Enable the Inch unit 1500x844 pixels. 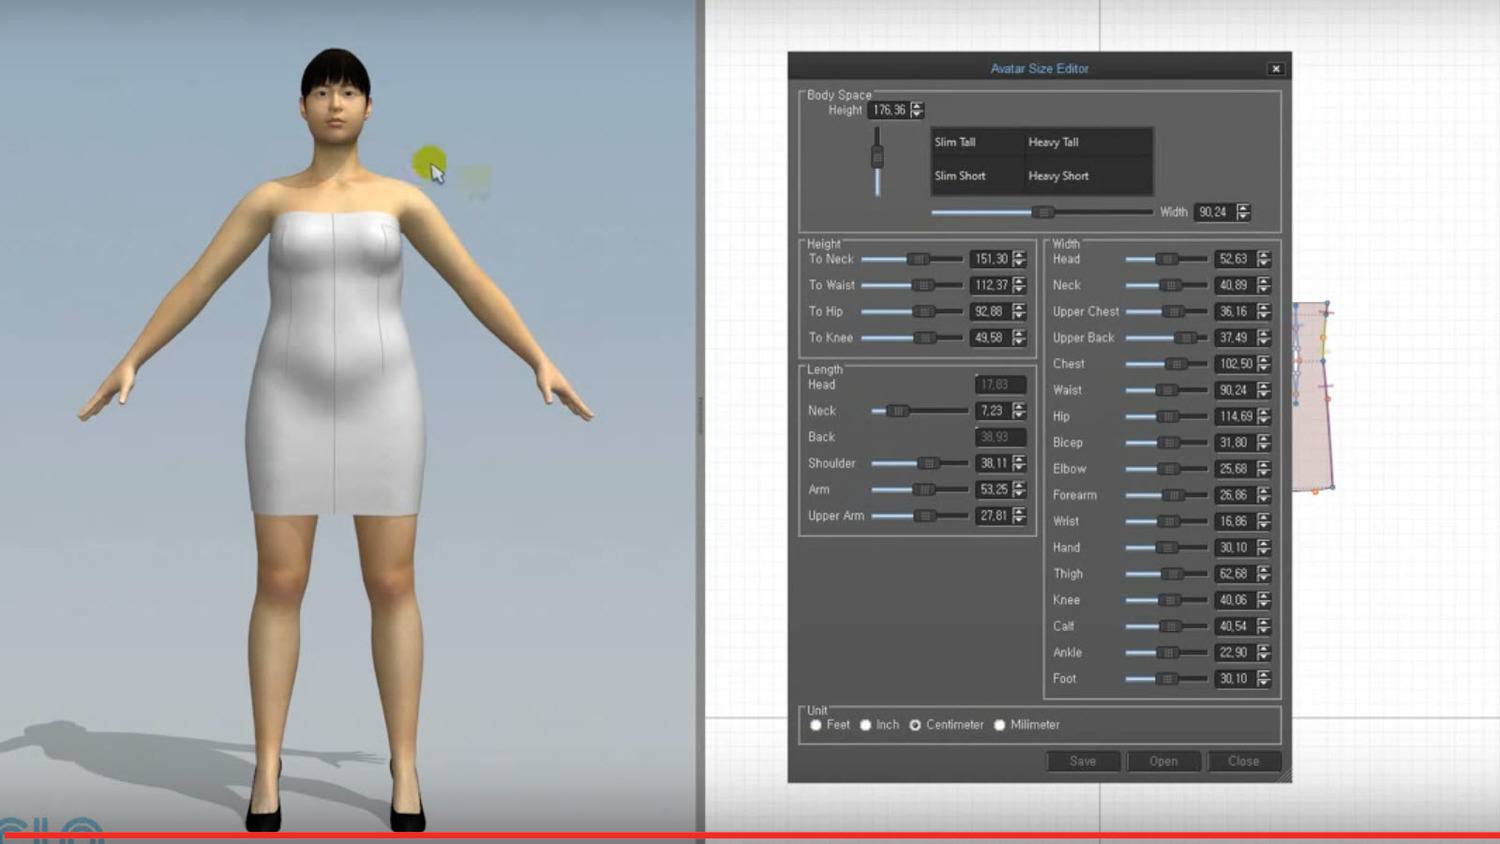865,725
